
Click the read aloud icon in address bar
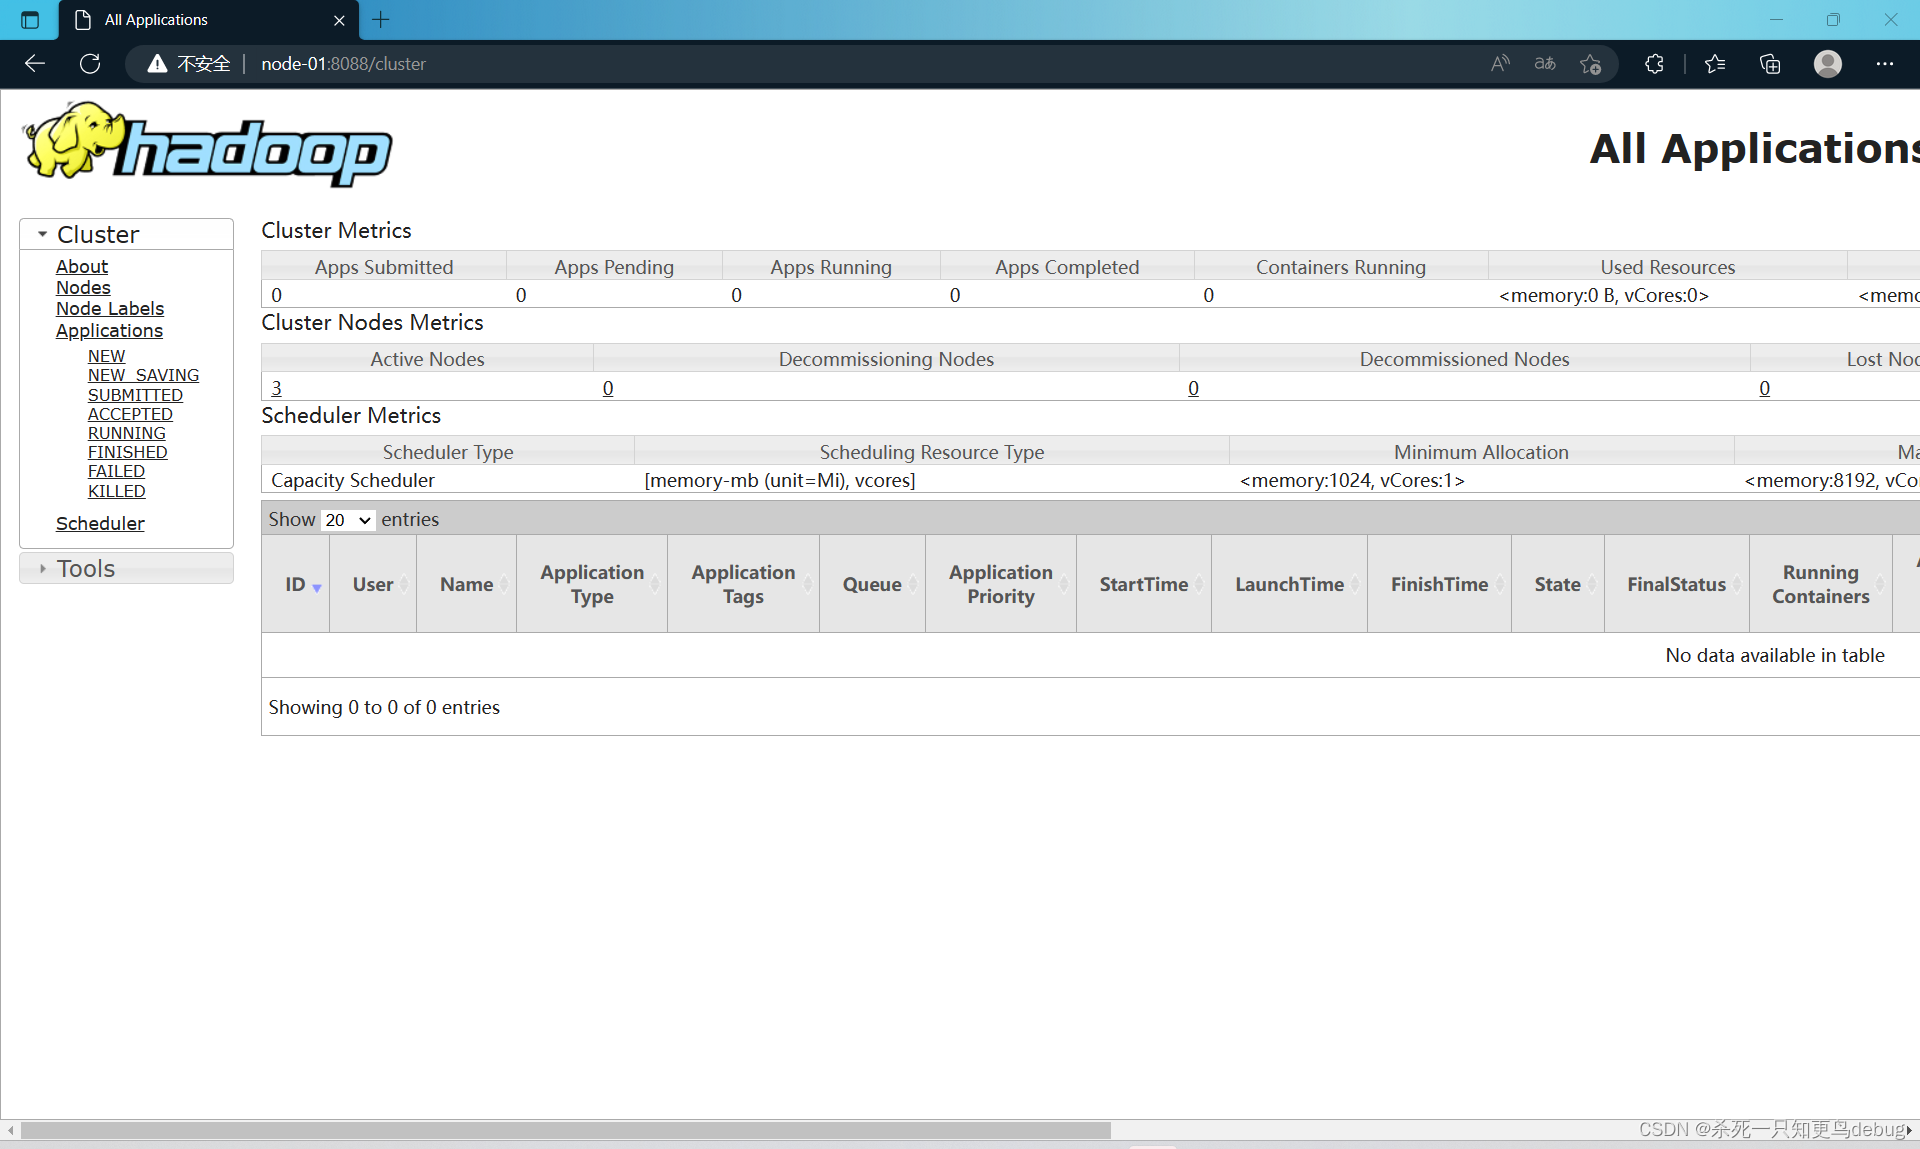click(x=1500, y=64)
